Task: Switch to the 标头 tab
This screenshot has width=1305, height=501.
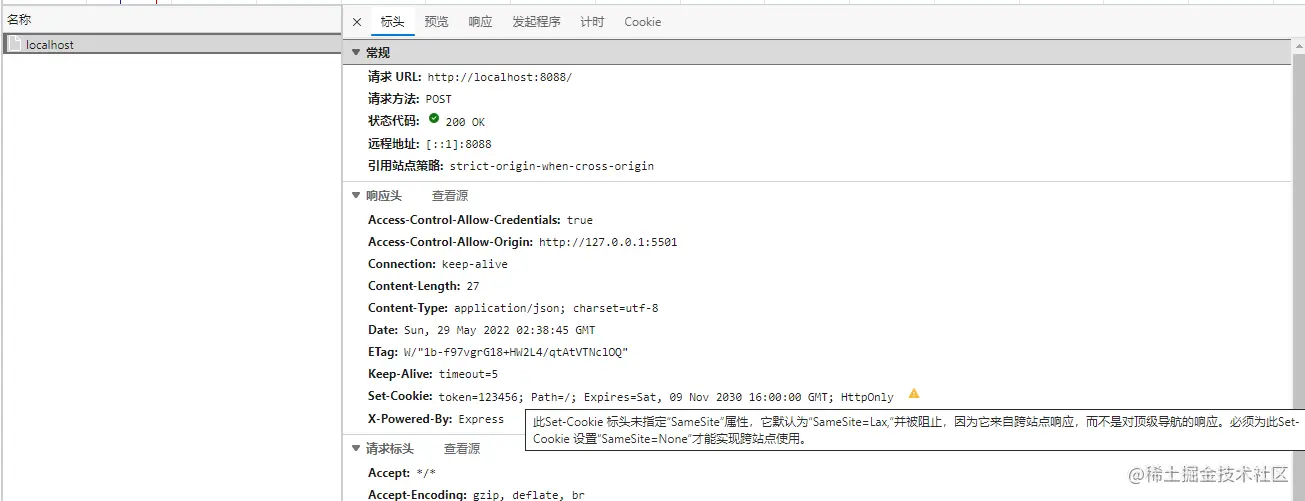Action: (392, 22)
